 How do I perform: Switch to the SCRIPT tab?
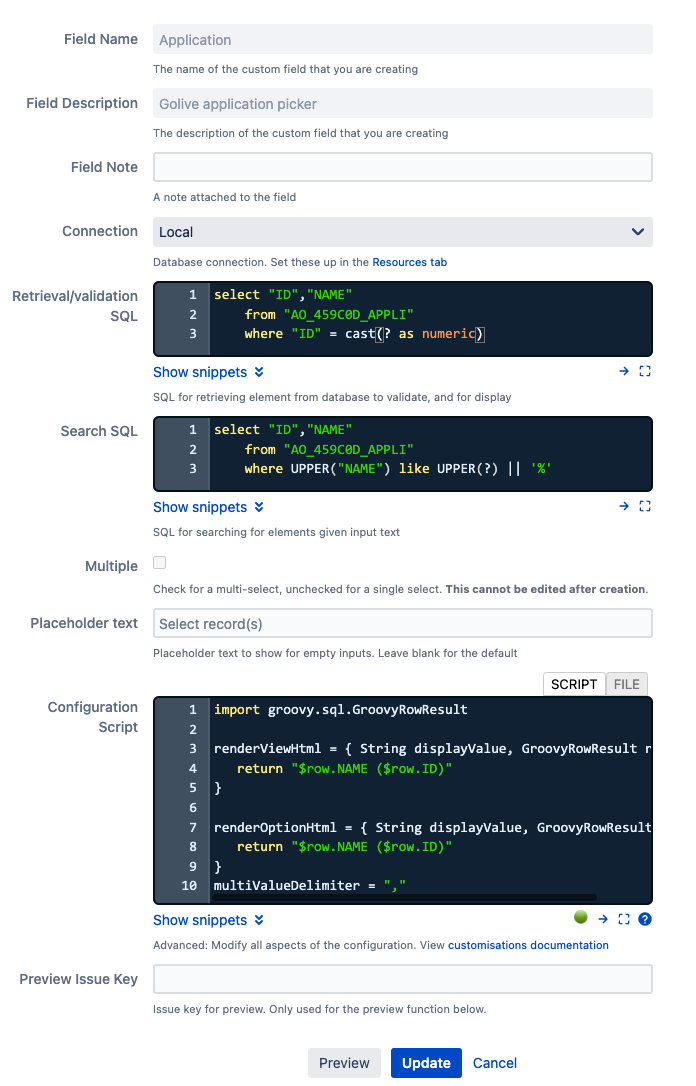[574, 684]
